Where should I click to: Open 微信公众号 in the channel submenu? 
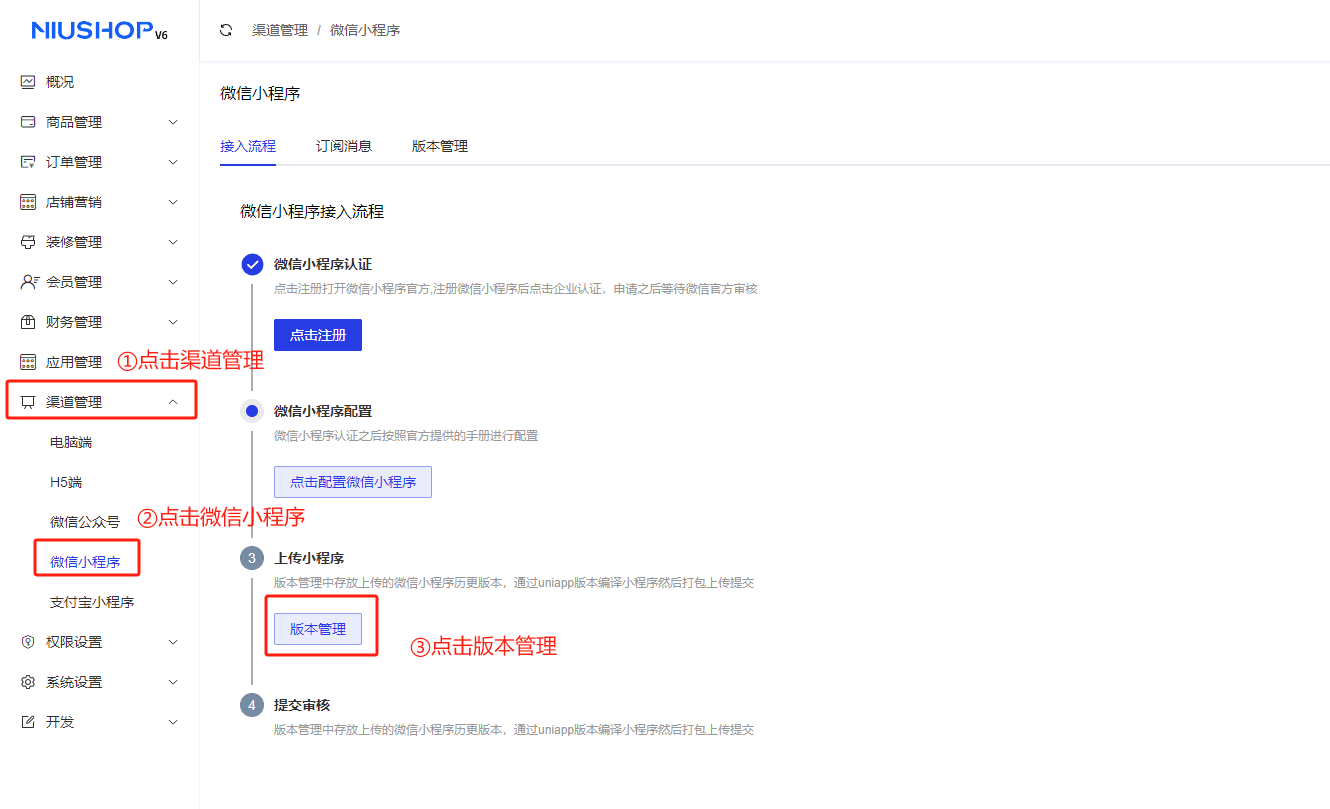(85, 522)
